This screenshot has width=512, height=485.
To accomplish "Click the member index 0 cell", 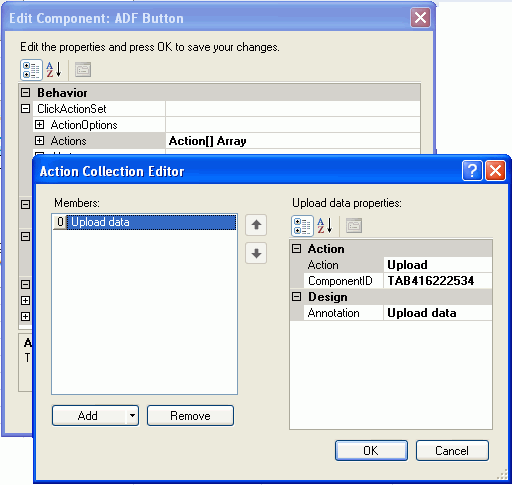I will 60,222.
